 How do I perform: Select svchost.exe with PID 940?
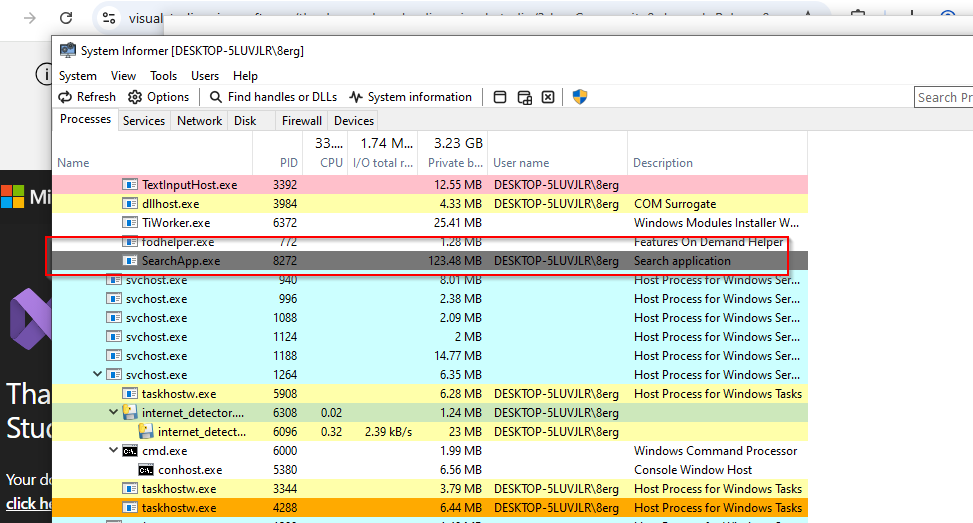(x=430, y=280)
